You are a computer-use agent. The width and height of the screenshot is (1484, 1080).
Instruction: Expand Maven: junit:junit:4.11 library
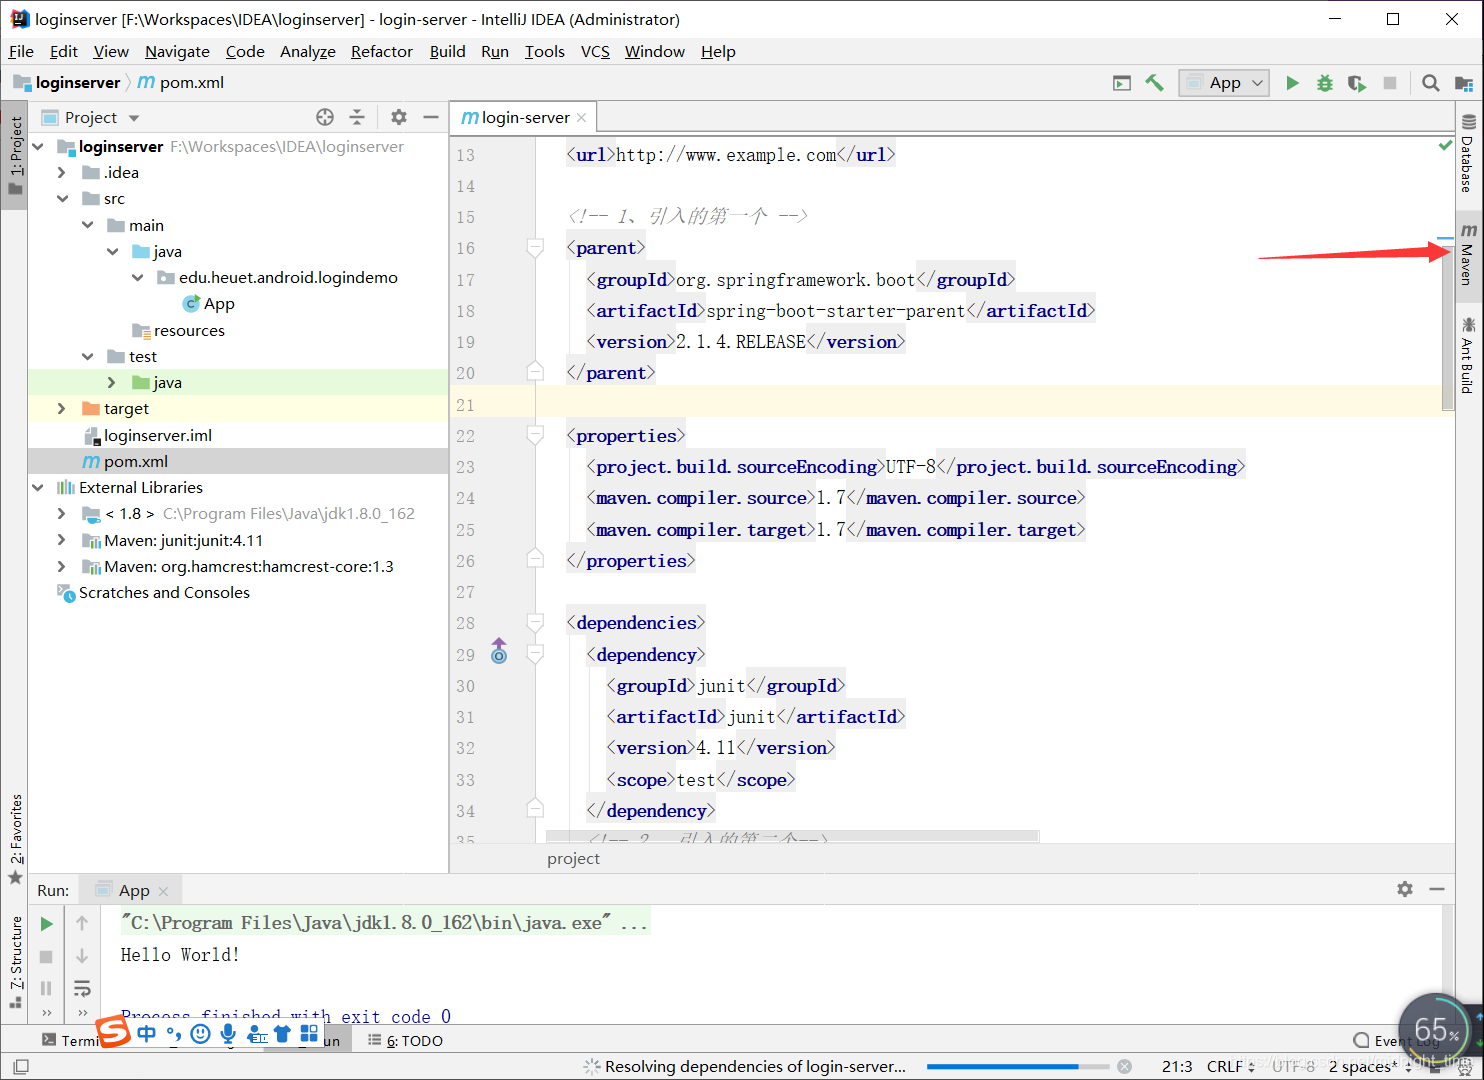point(62,540)
